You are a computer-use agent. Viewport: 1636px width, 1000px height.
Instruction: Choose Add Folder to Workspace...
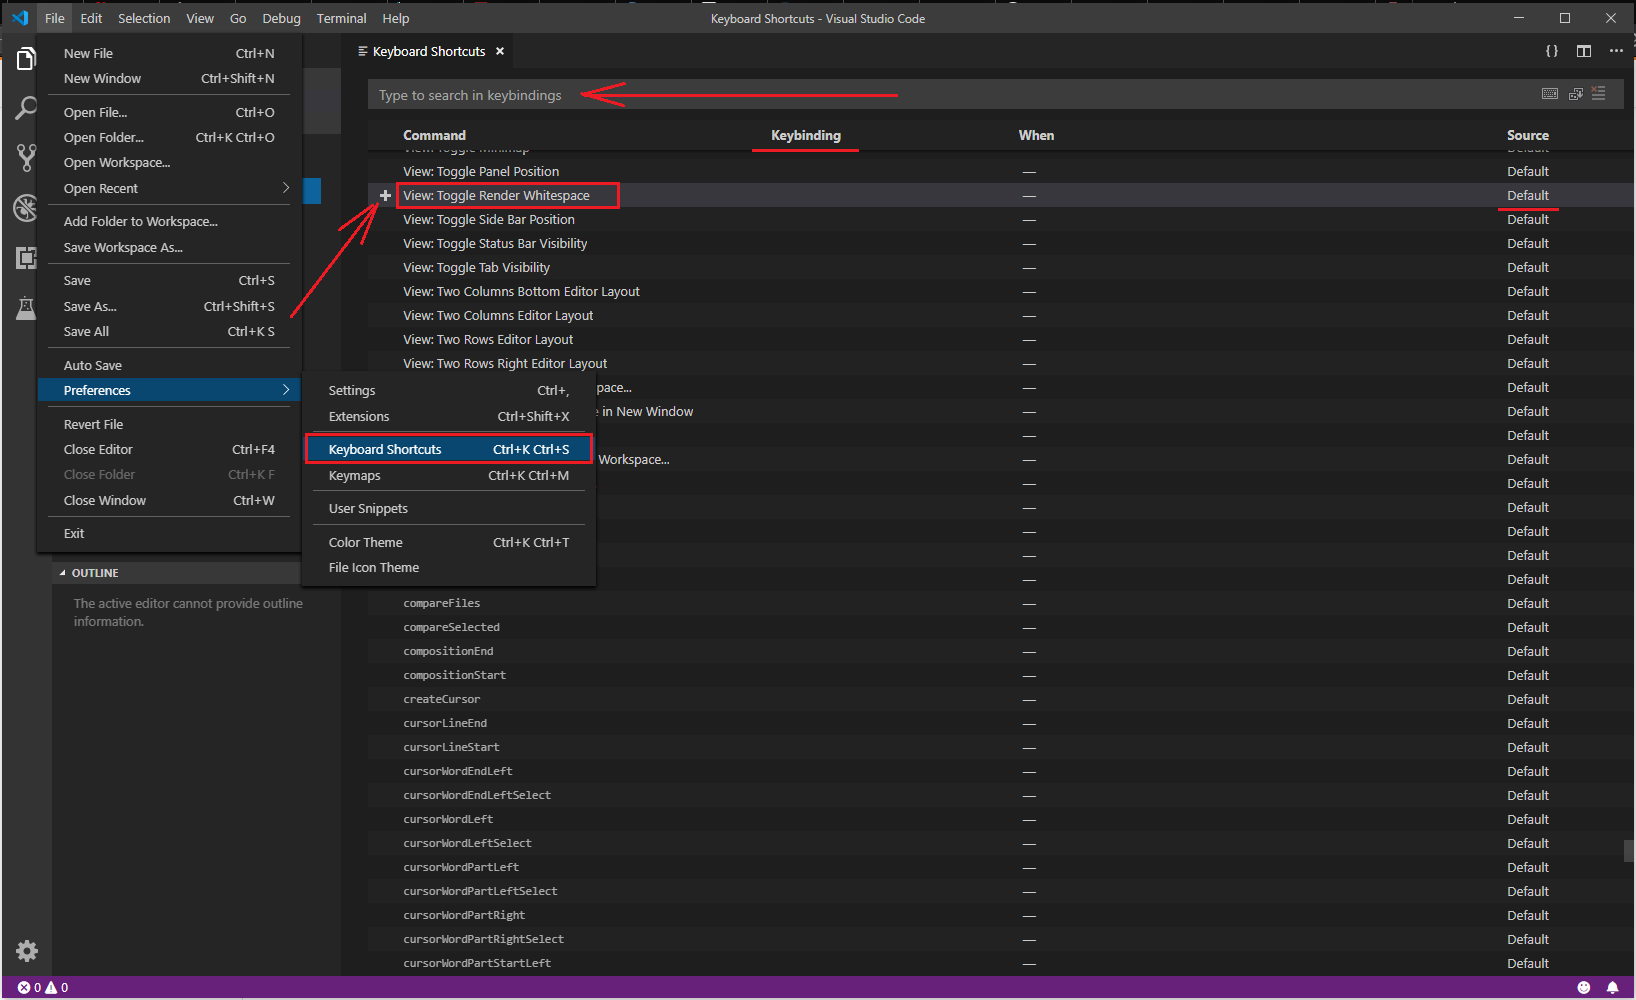169,222
